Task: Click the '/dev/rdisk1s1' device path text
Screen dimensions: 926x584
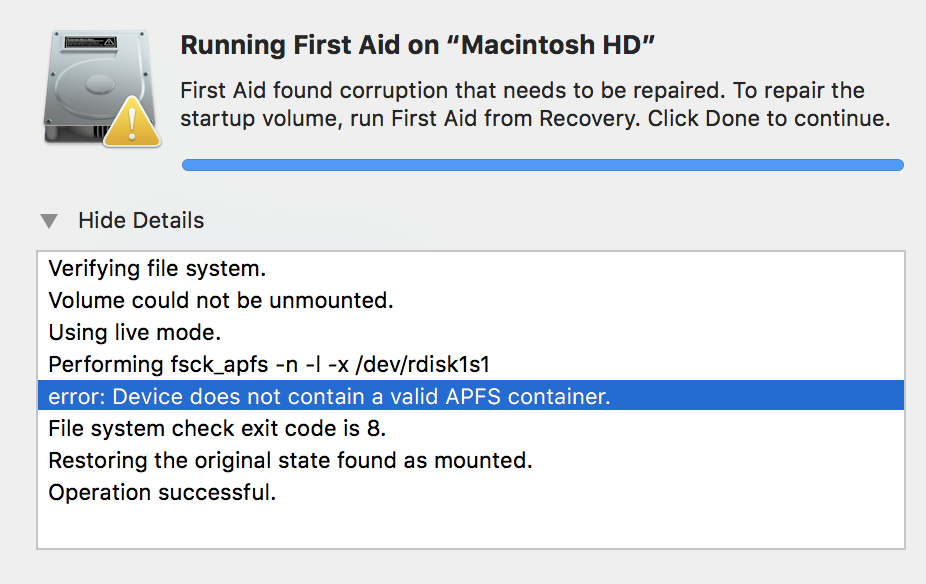Action: coord(422,364)
